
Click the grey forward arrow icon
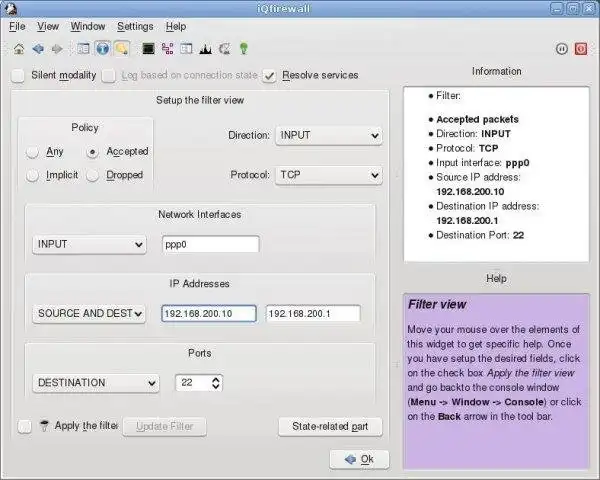(57, 49)
